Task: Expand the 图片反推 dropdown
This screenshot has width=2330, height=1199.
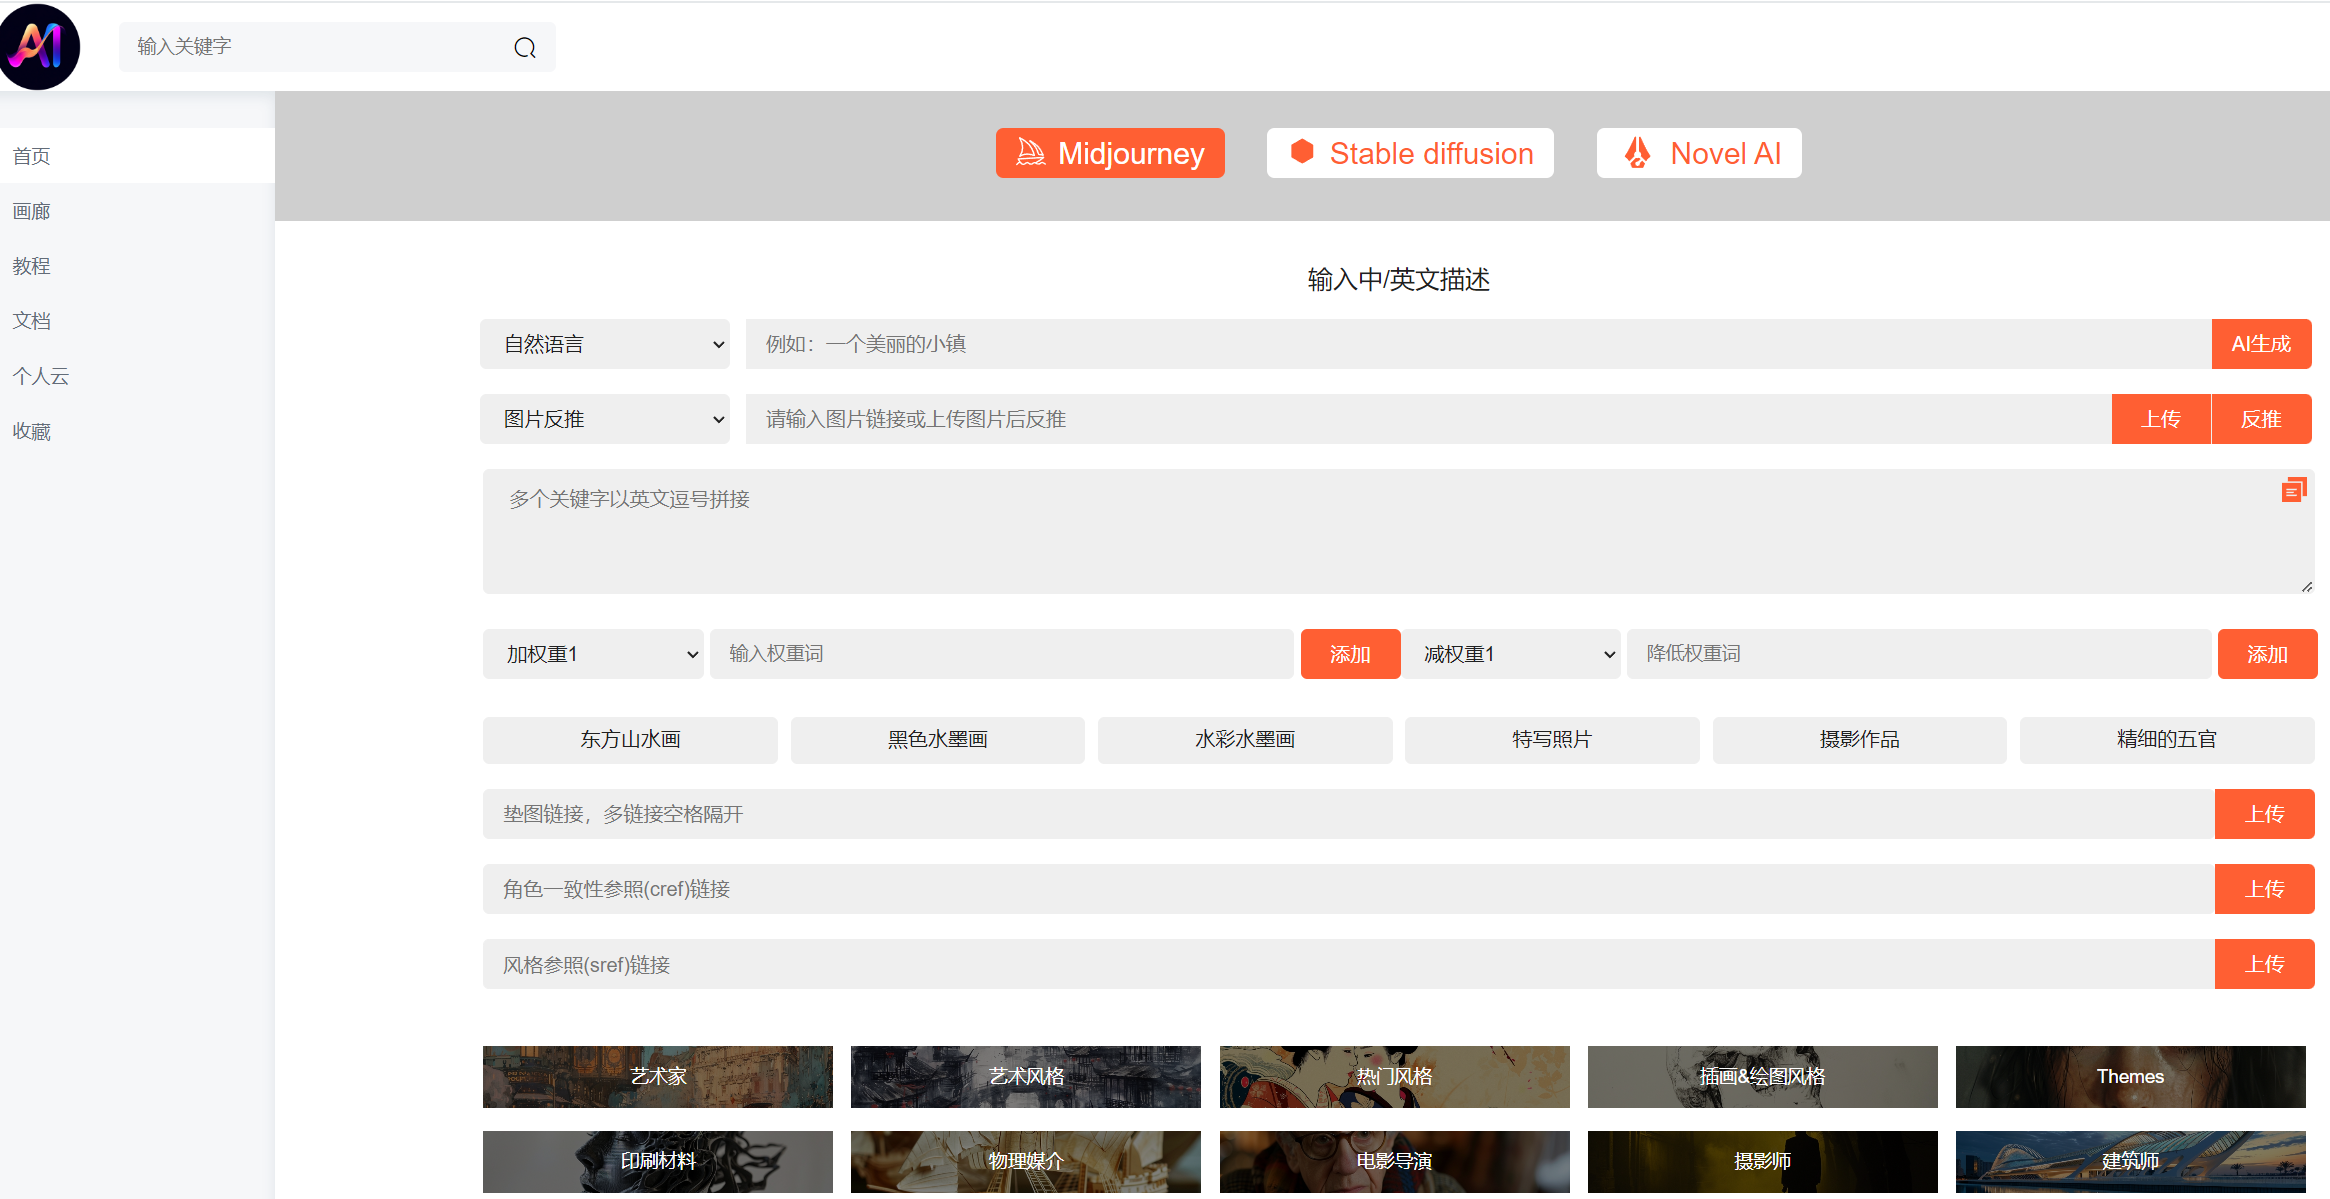Action: [605, 419]
